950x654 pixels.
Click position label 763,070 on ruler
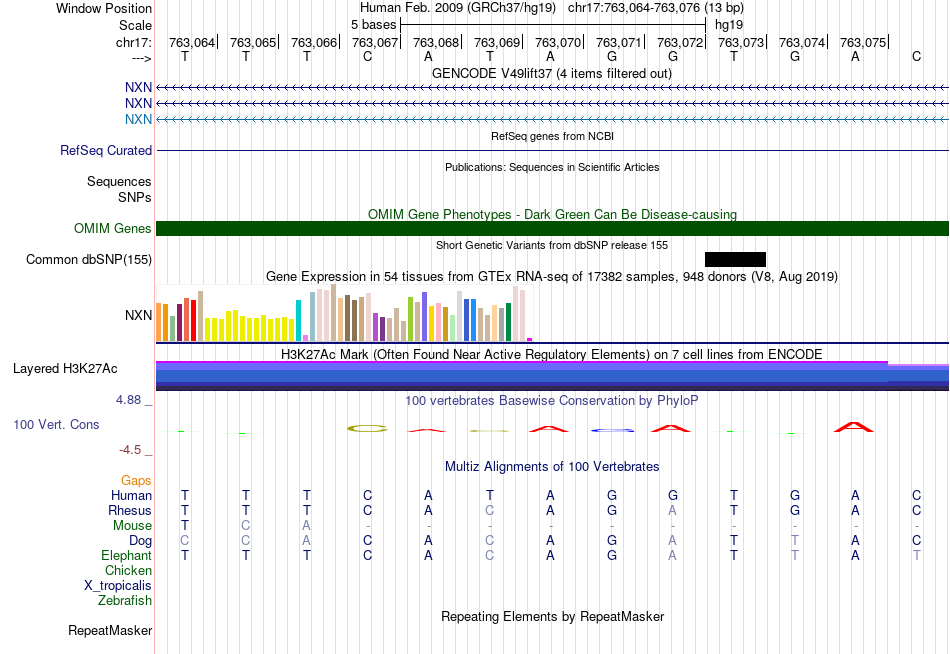pyautogui.click(x=557, y=42)
